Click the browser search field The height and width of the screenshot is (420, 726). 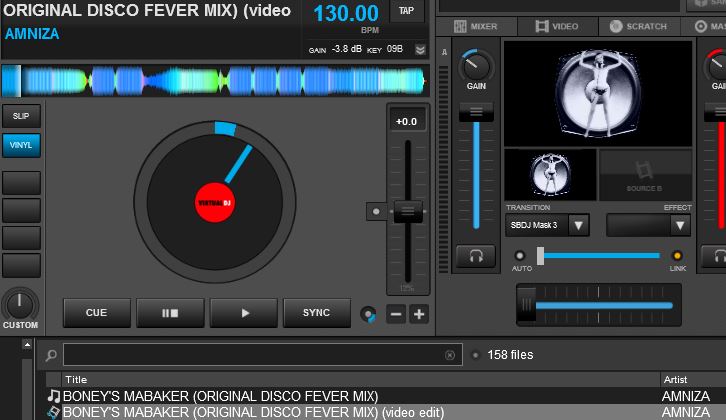coord(263,355)
